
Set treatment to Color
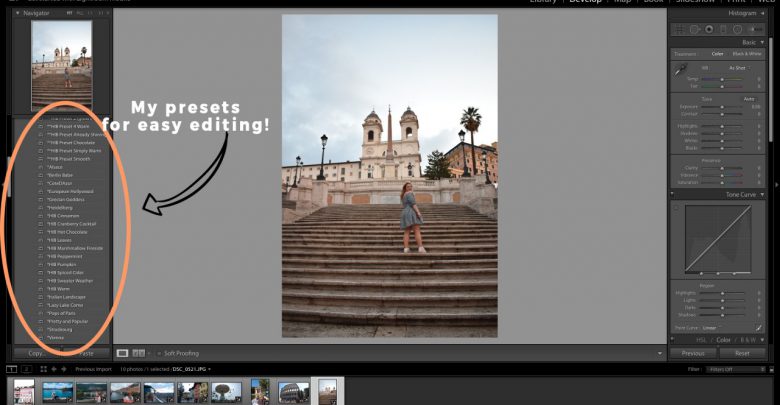(717, 54)
